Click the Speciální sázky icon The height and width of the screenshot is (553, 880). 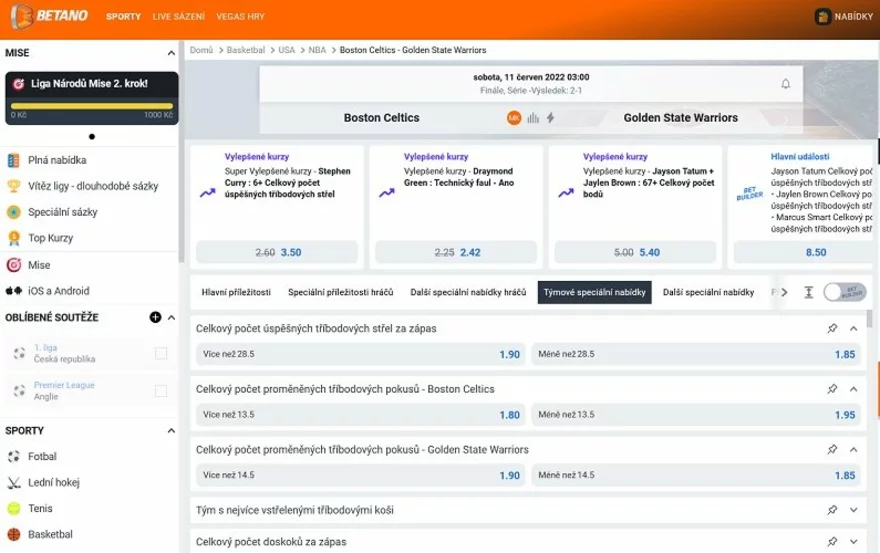(13, 212)
